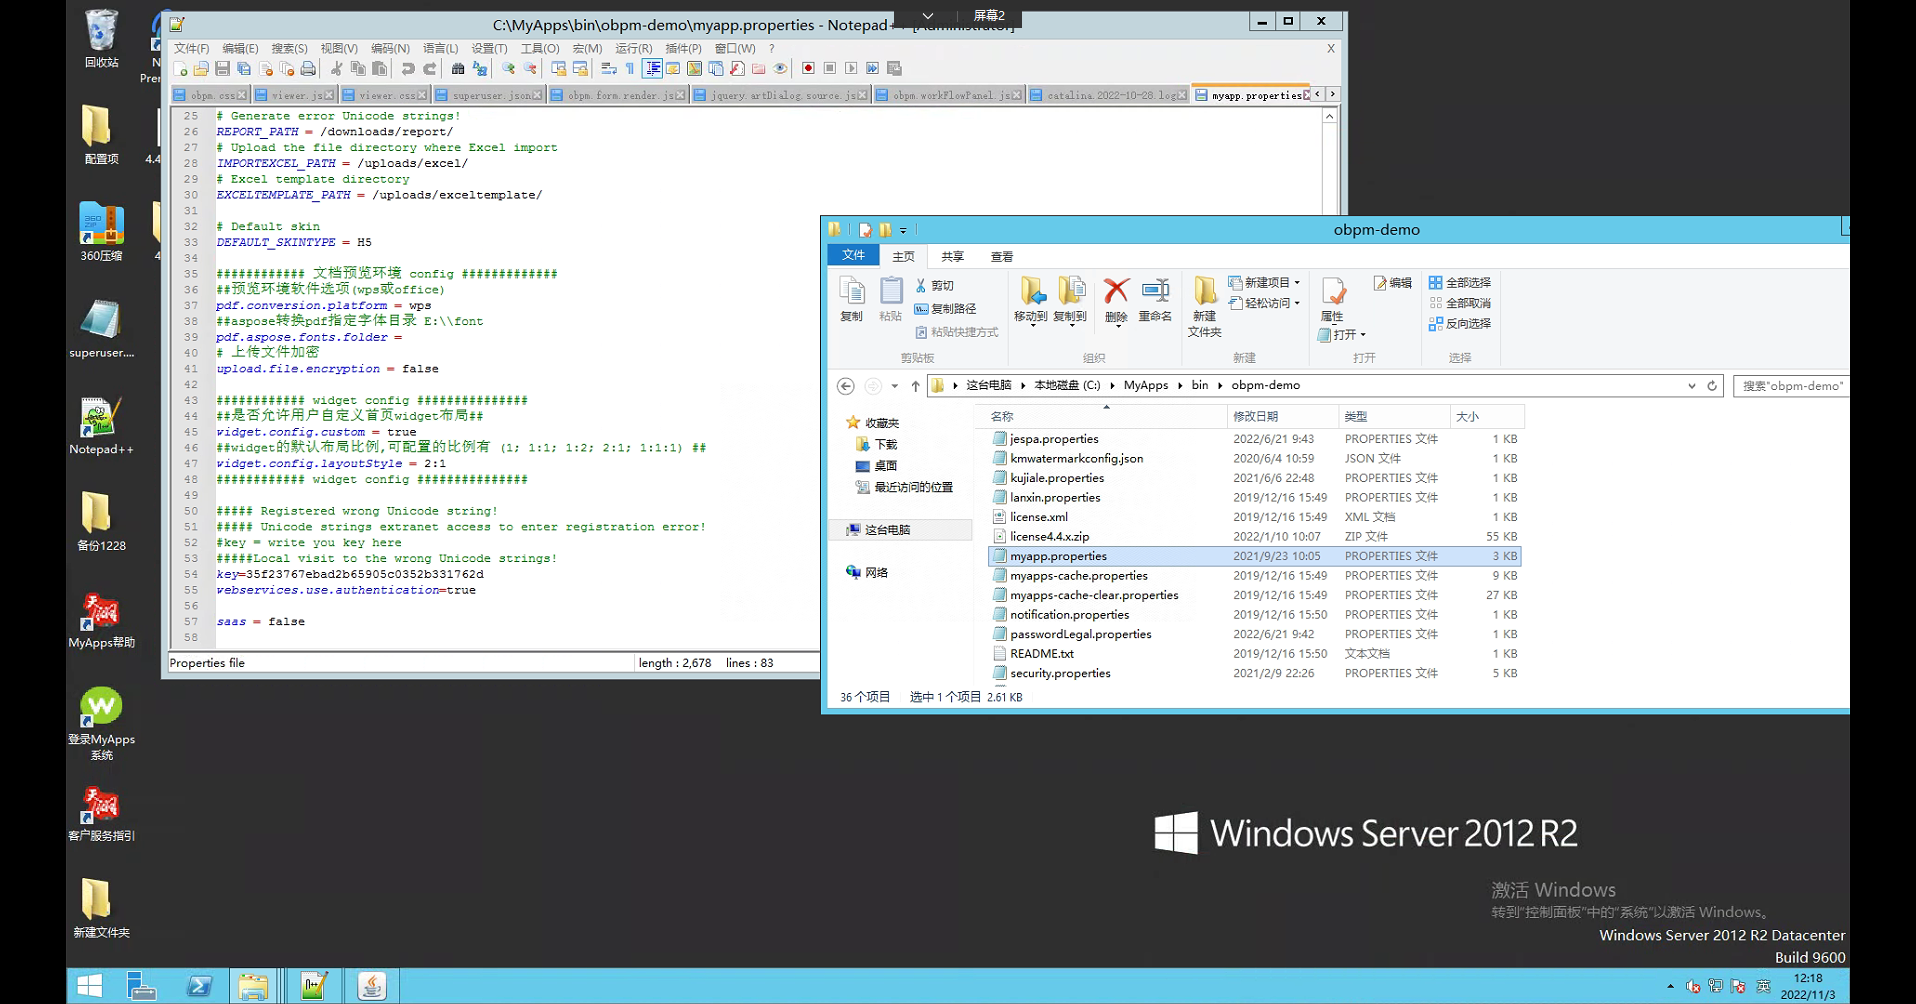Click the Up arrow in Explorer navigation

pos(915,386)
